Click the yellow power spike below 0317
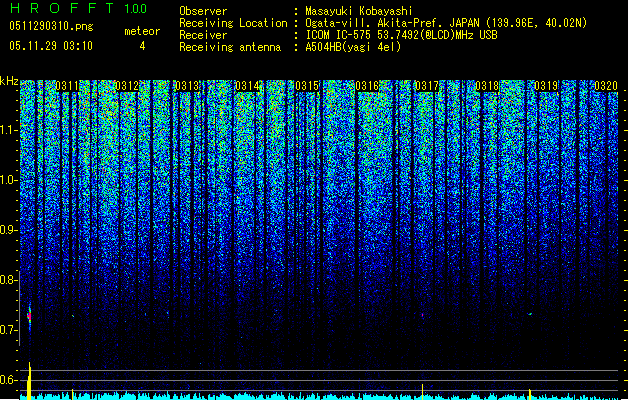629x400 pixels. point(422,392)
